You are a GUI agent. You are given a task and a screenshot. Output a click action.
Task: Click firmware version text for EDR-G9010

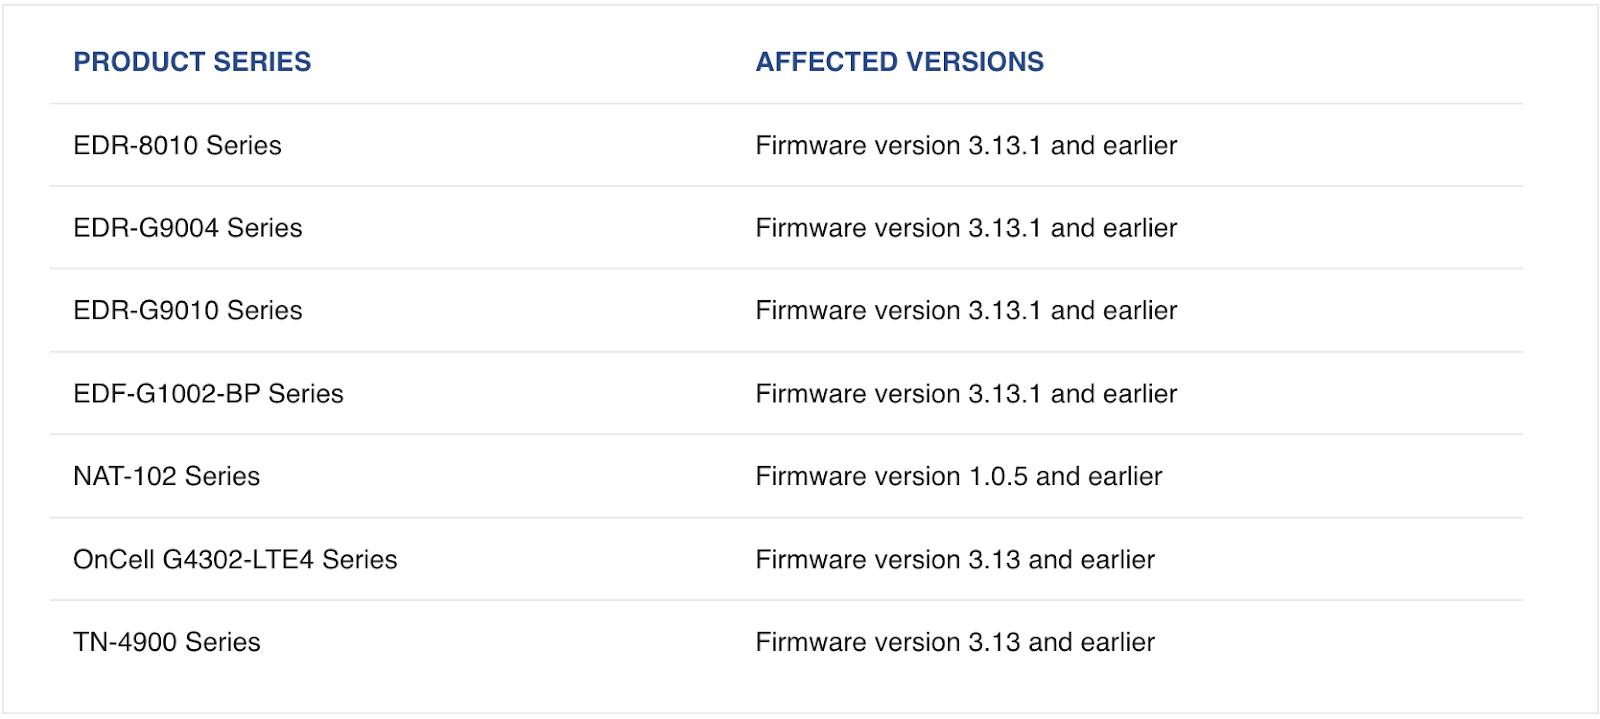[966, 311]
